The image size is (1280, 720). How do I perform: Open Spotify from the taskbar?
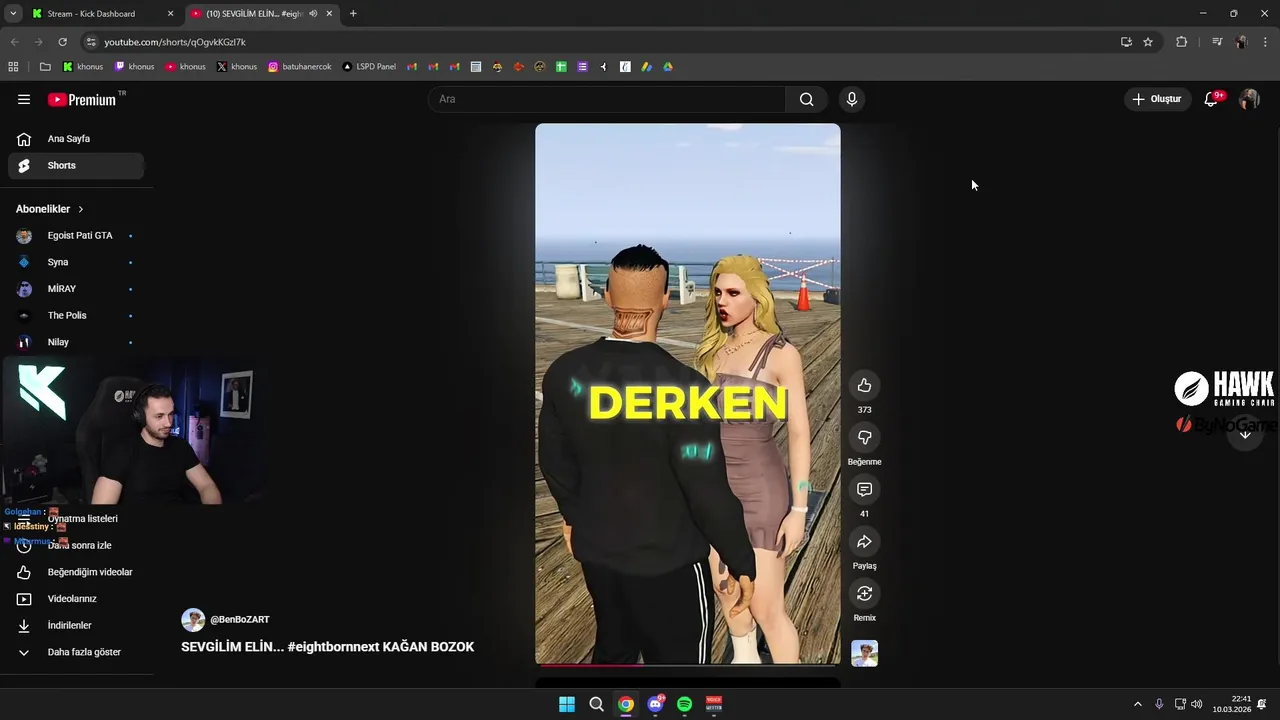(684, 704)
